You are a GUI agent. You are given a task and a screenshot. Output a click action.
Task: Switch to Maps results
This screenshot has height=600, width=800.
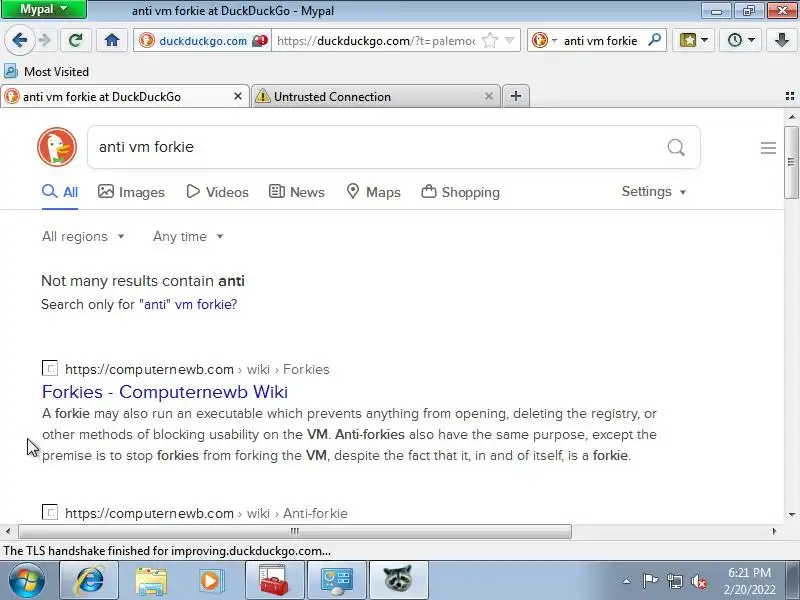(373, 192)
